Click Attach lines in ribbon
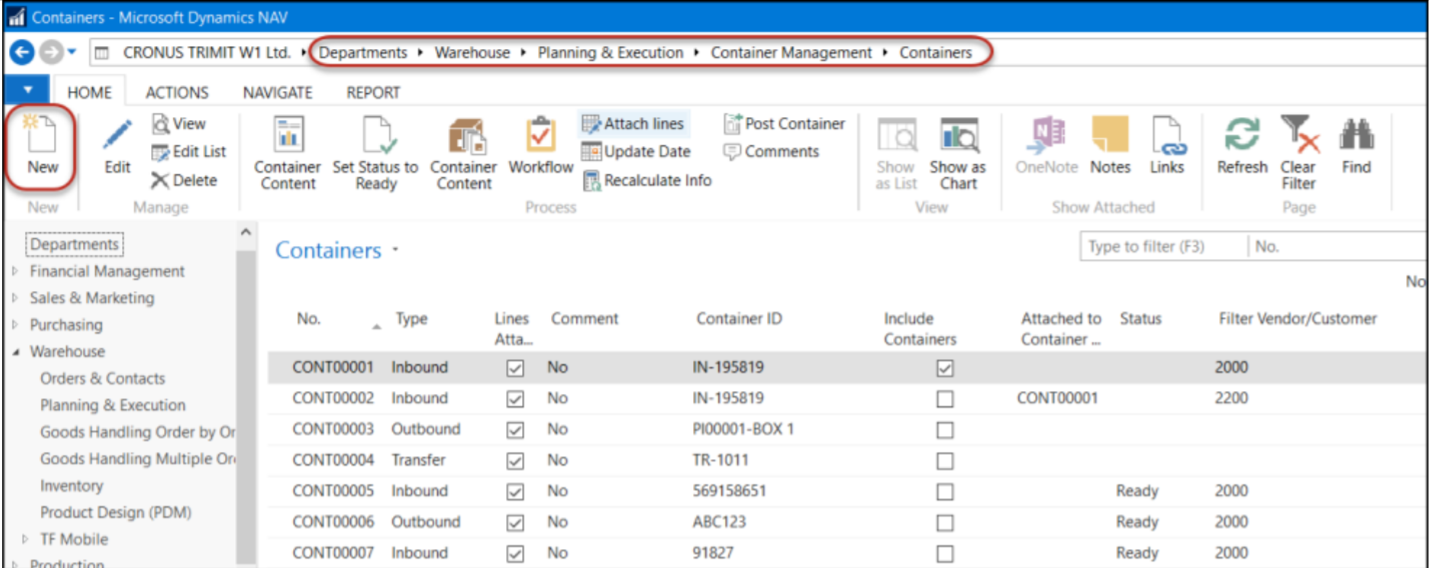The width and height of the screenshot is (1429, 568). [633, 124]
